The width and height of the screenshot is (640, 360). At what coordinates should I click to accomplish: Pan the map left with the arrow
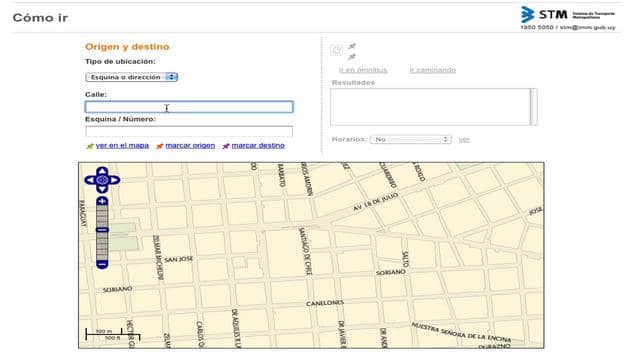coord(89,180)
